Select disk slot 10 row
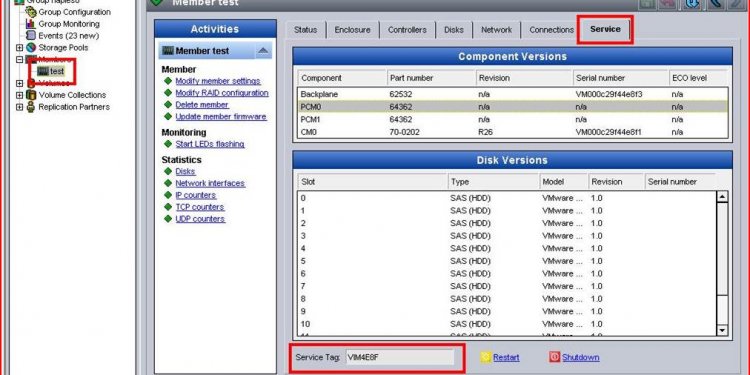The height and width of the screenshot is (375, 750). 507,324
